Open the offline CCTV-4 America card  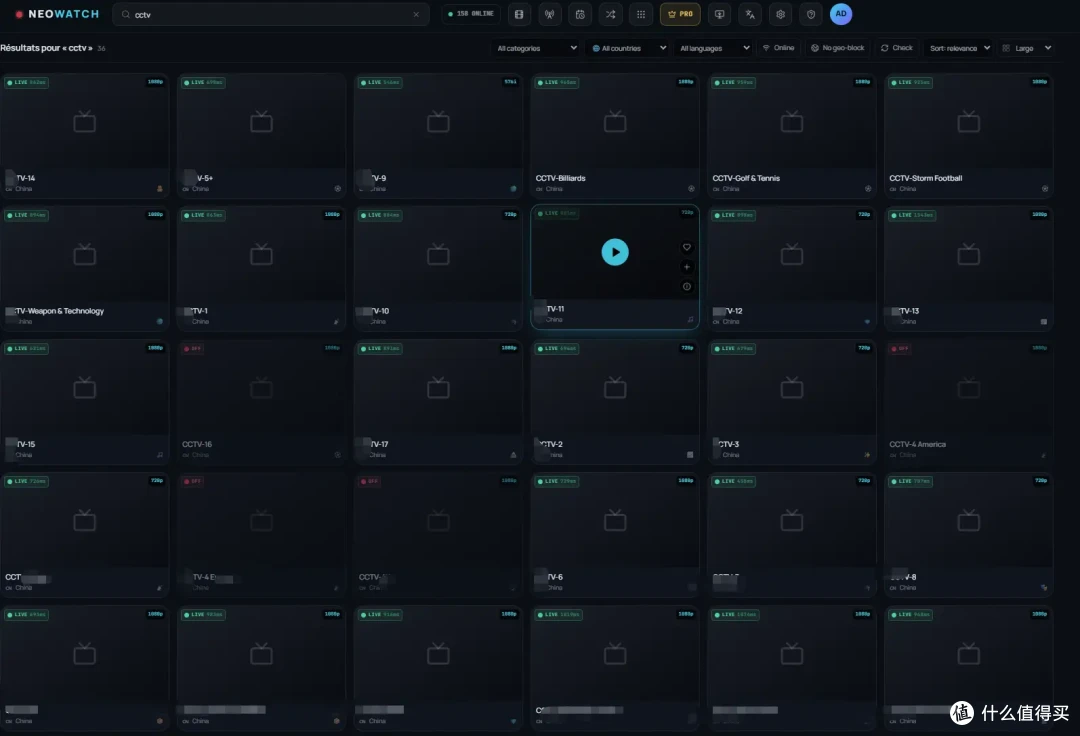[968, 402]
